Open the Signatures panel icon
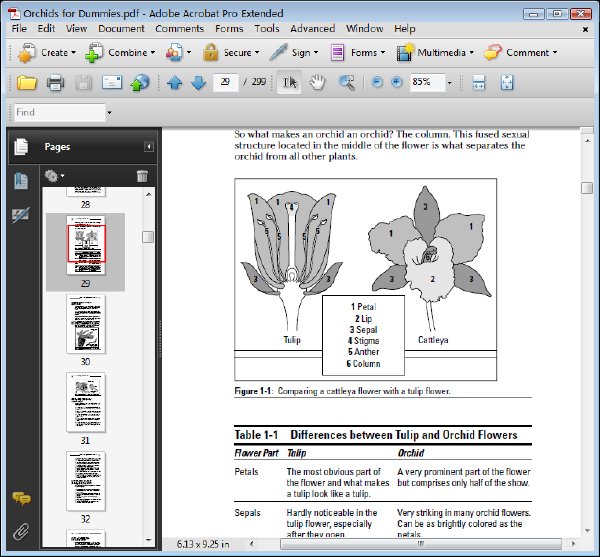The width and height of the screenshot is (600, 557). 21,215
